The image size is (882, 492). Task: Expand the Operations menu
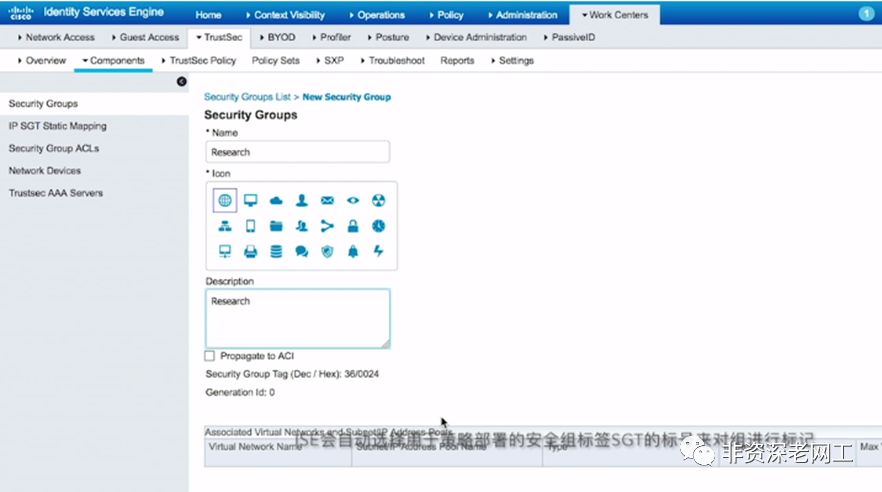tap(377, 15)
